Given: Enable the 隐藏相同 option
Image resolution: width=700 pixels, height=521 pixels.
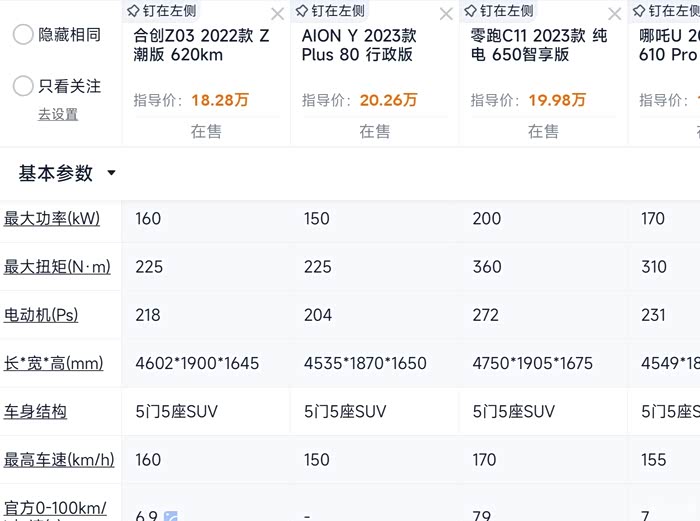Looking at the screenshot, I should (x=24, y=34).
